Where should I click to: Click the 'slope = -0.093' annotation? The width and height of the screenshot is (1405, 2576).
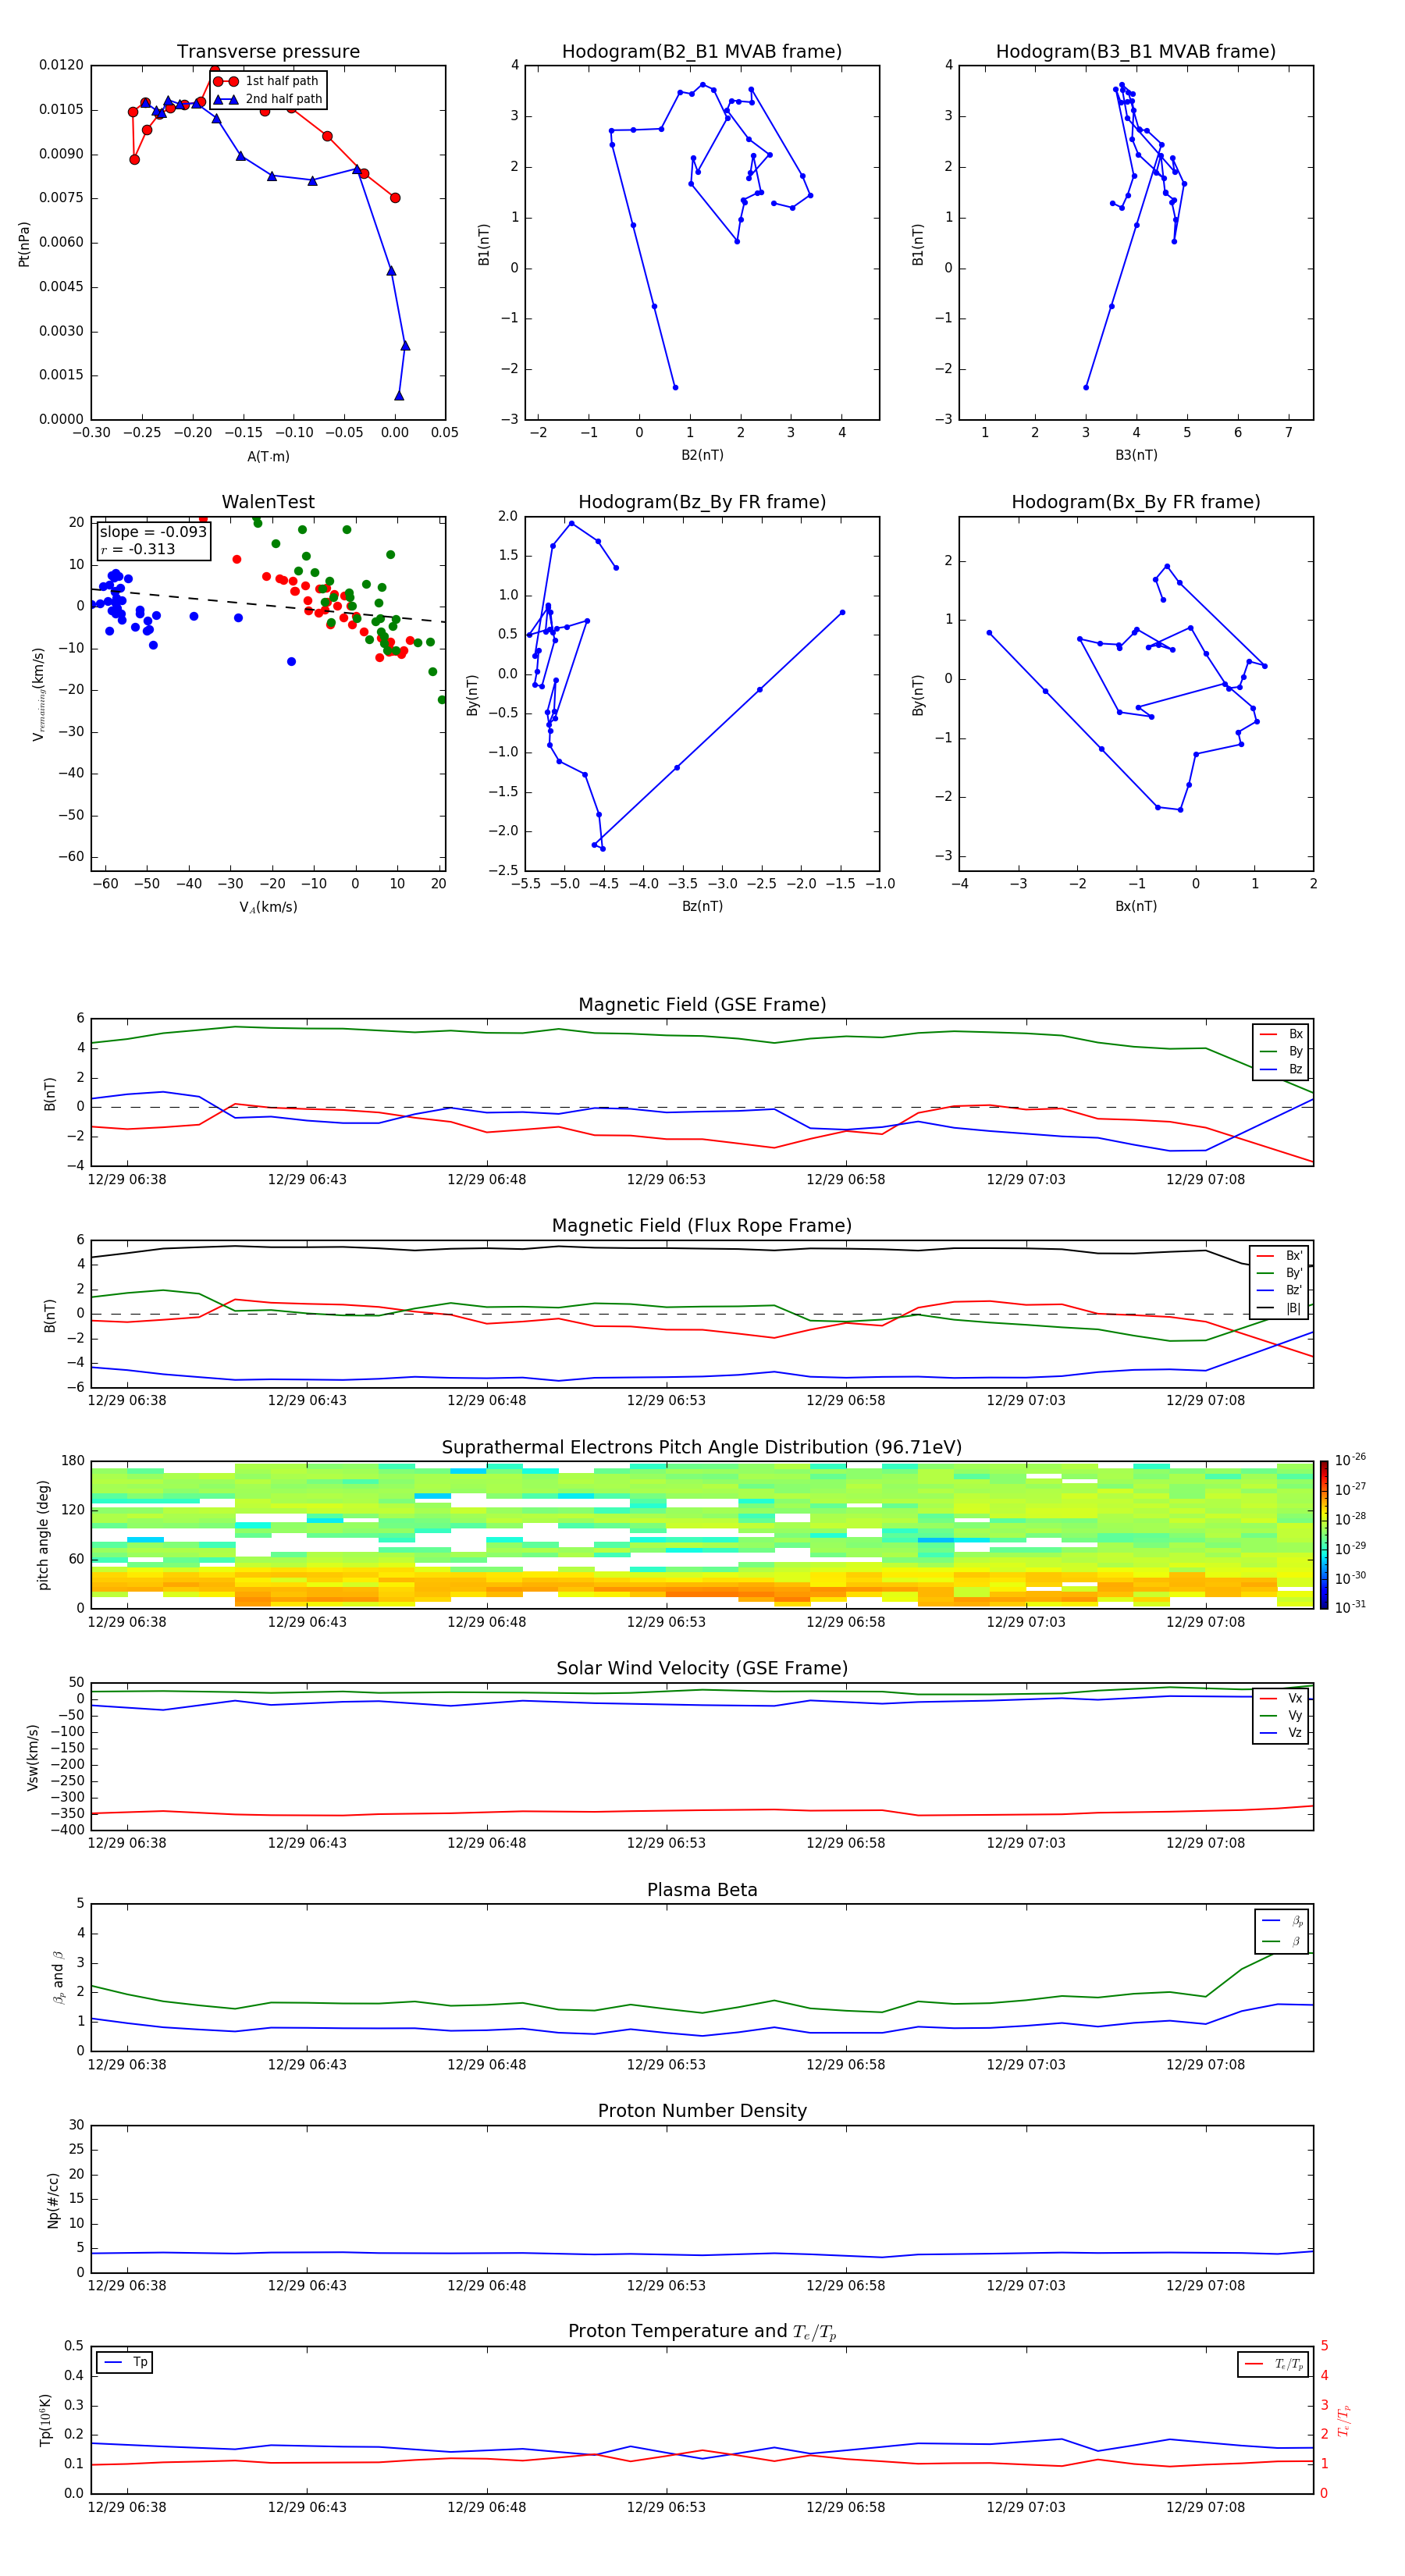tap(153, 532)
